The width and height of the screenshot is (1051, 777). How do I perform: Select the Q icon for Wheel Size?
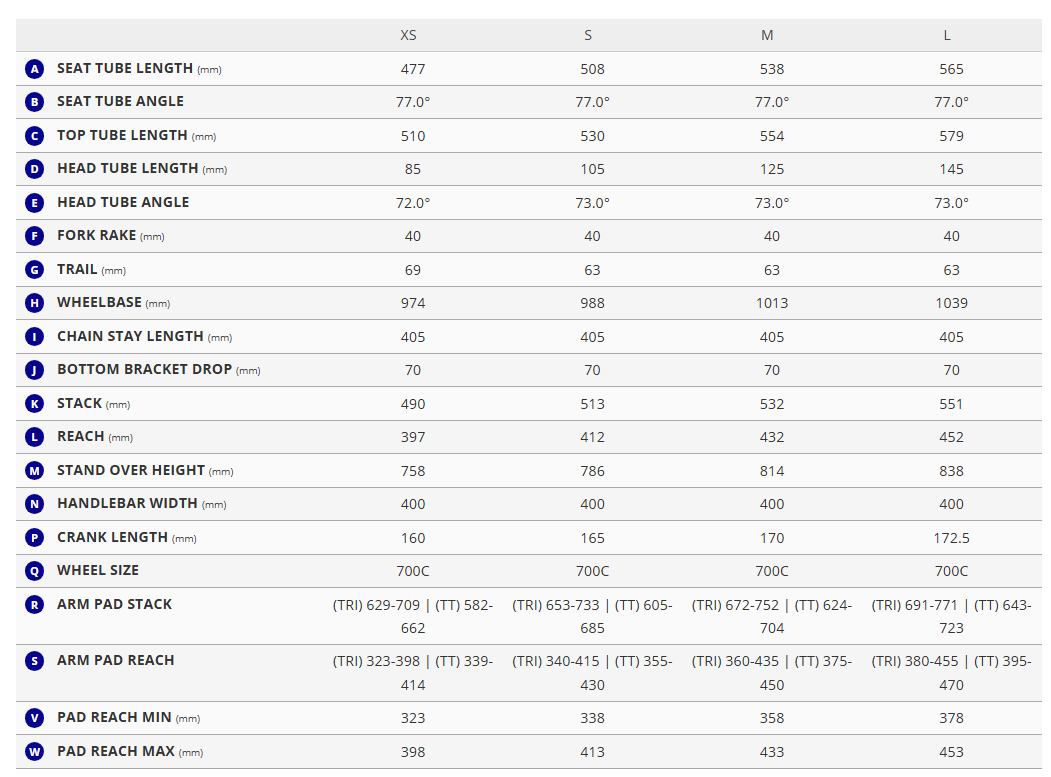point(34,571)
